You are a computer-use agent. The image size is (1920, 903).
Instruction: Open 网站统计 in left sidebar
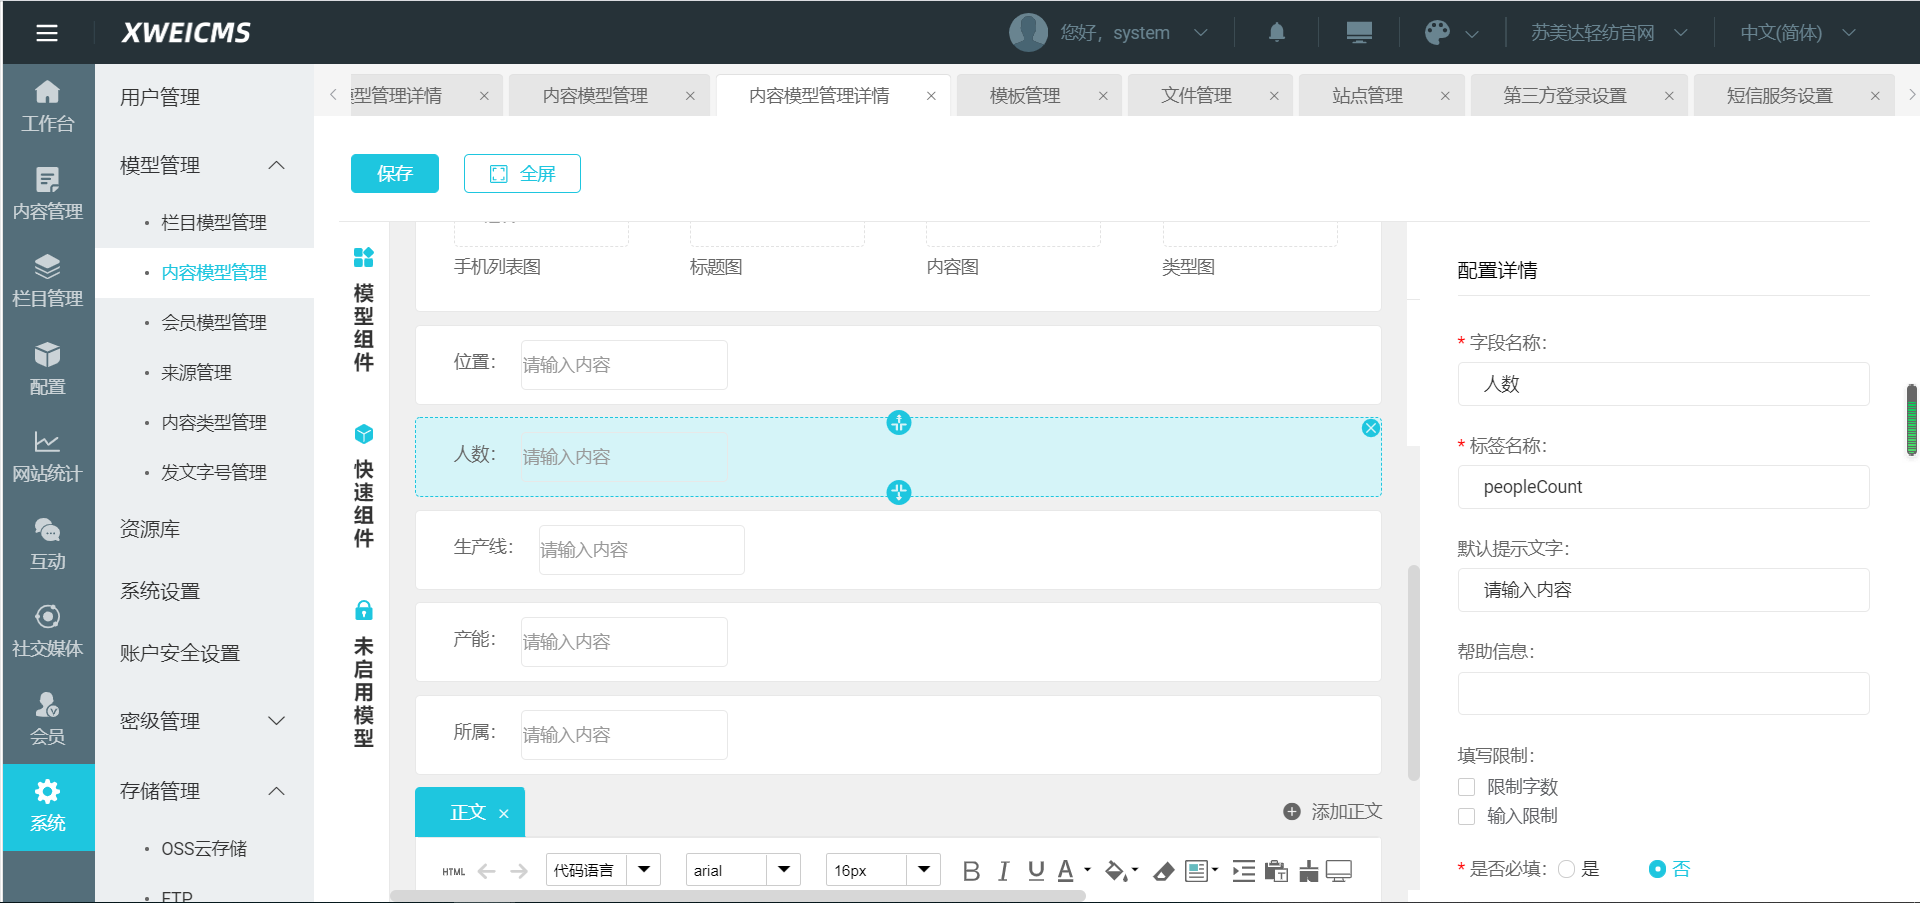pyautogui.click(x=47, y=456)
